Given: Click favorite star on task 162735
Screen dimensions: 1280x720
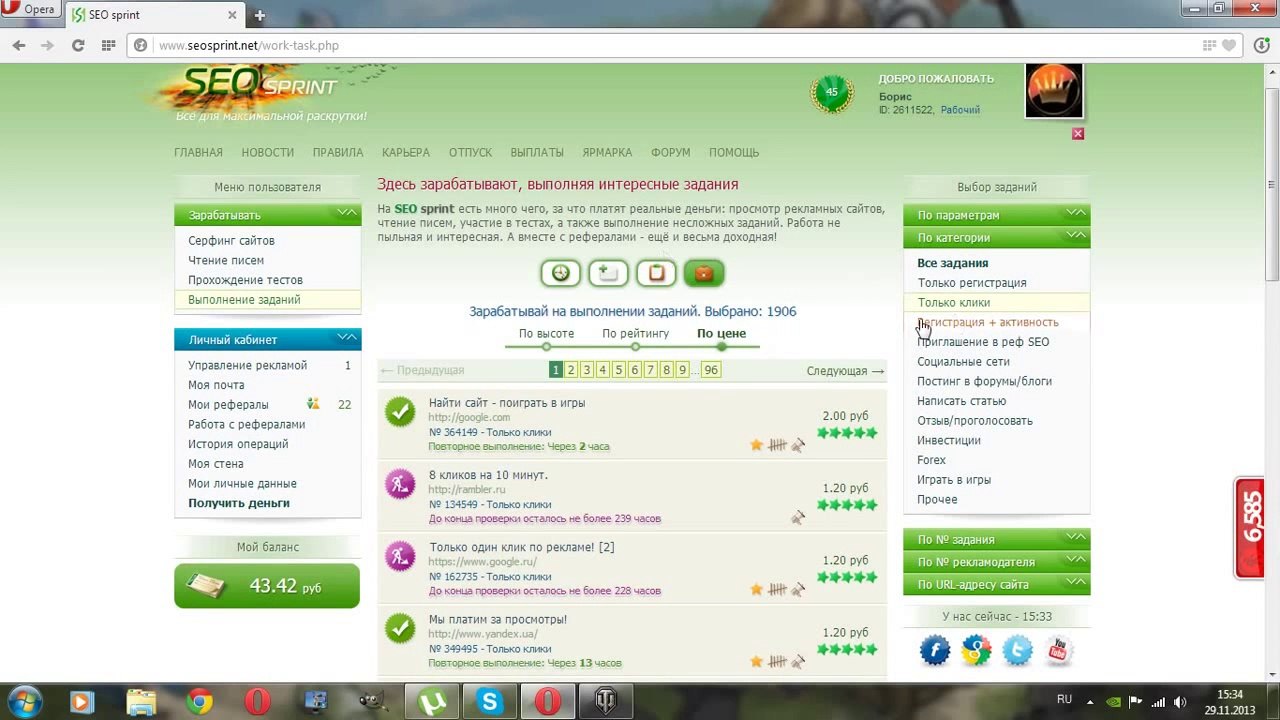Looking at the screenshot, I should click(757, 590).
